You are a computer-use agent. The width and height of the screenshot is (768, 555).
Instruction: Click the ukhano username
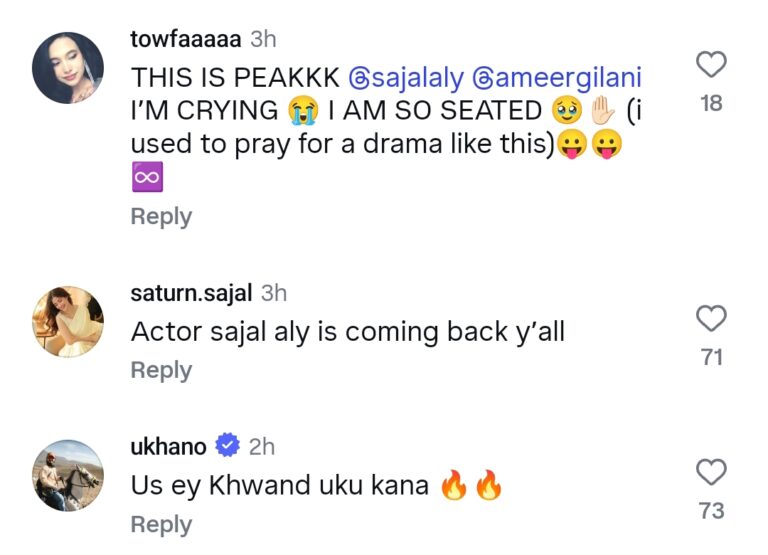tap(168, 446)
